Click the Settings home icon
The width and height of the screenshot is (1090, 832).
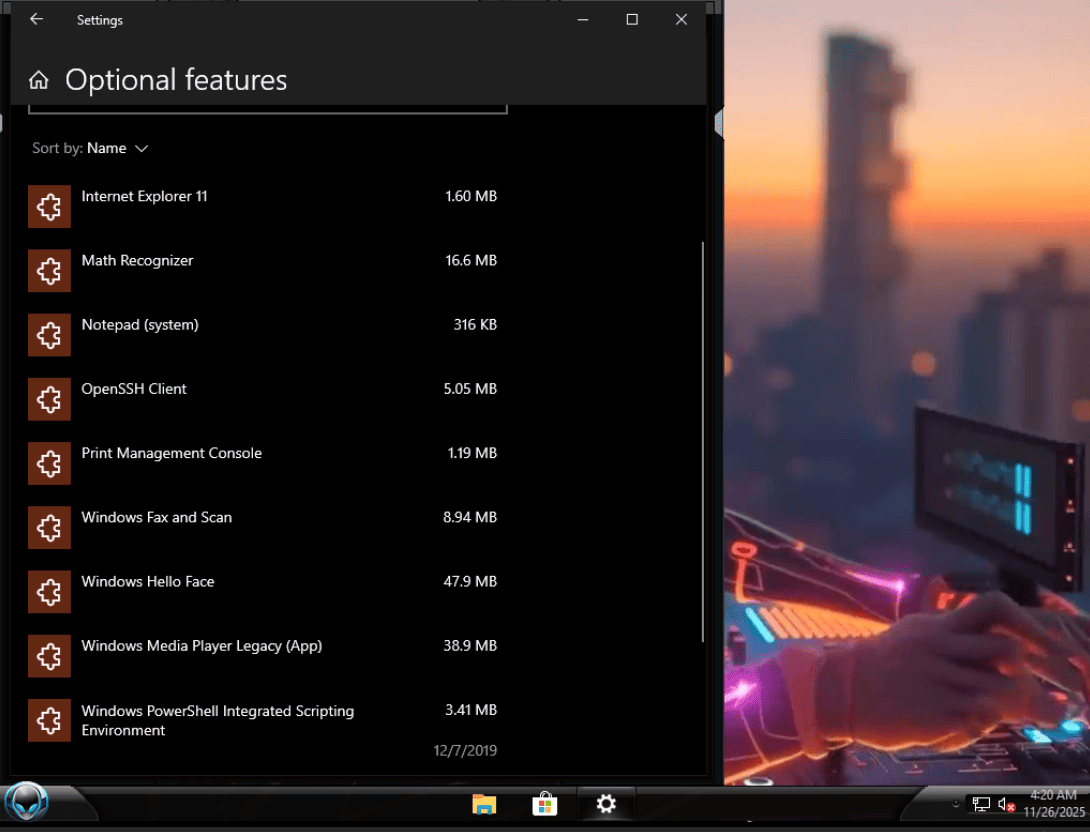(x=39, y=80)
